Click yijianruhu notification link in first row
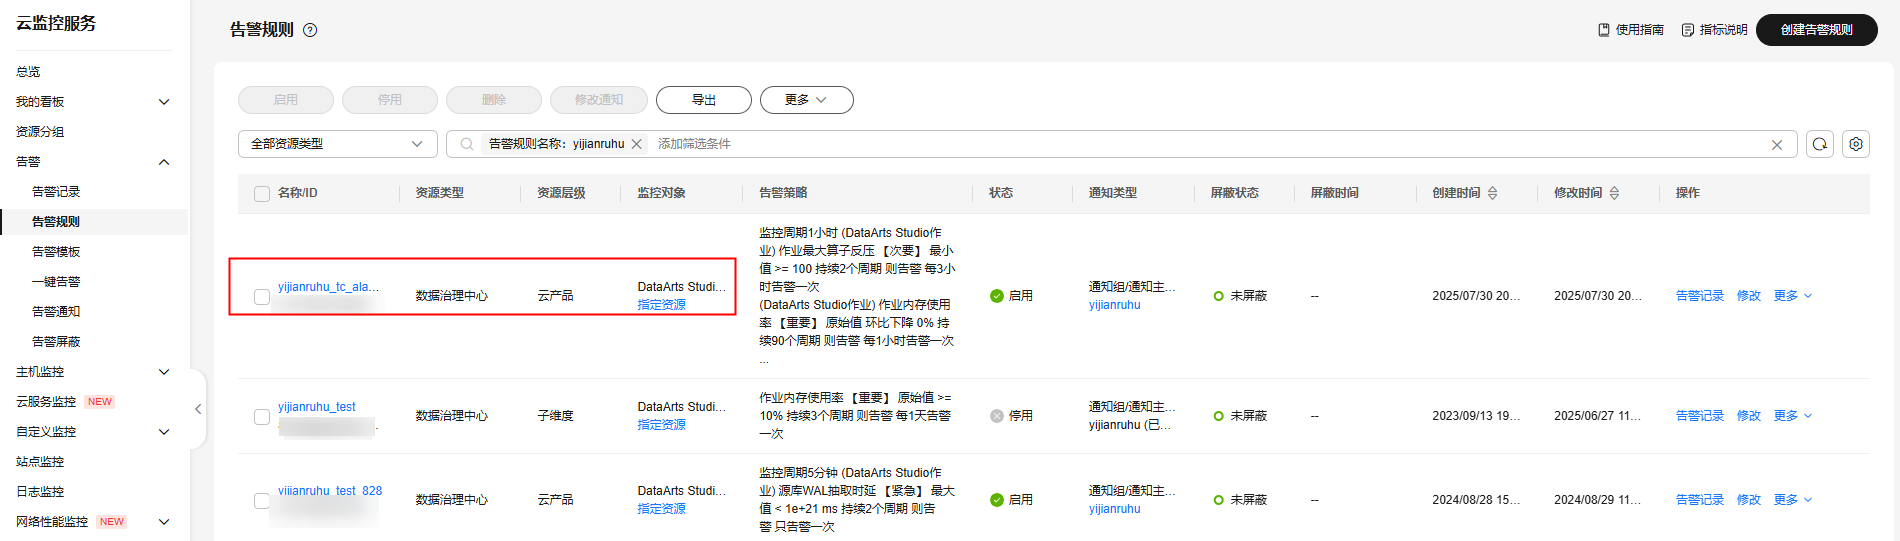The image size is (1900, 541). [1115, 305]
